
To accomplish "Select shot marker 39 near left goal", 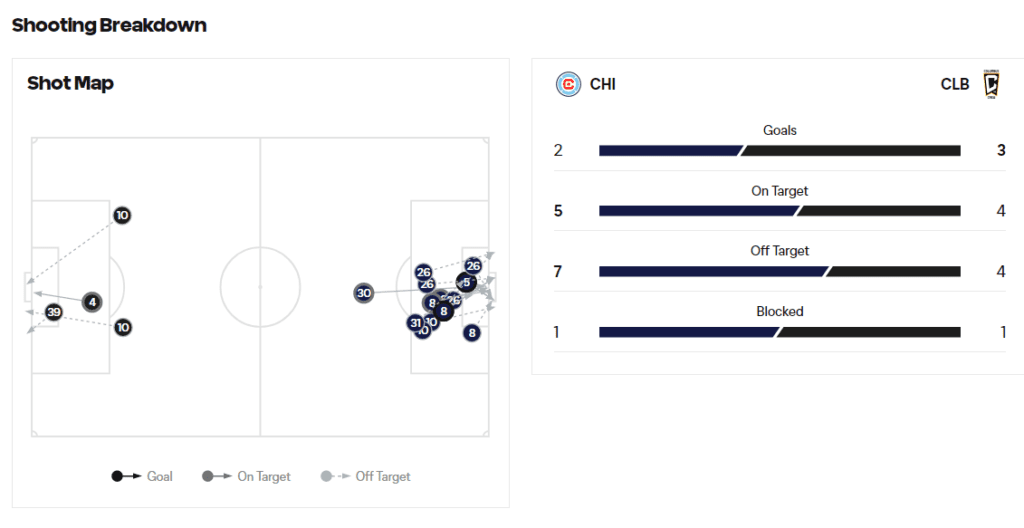I will click(54, 312).
